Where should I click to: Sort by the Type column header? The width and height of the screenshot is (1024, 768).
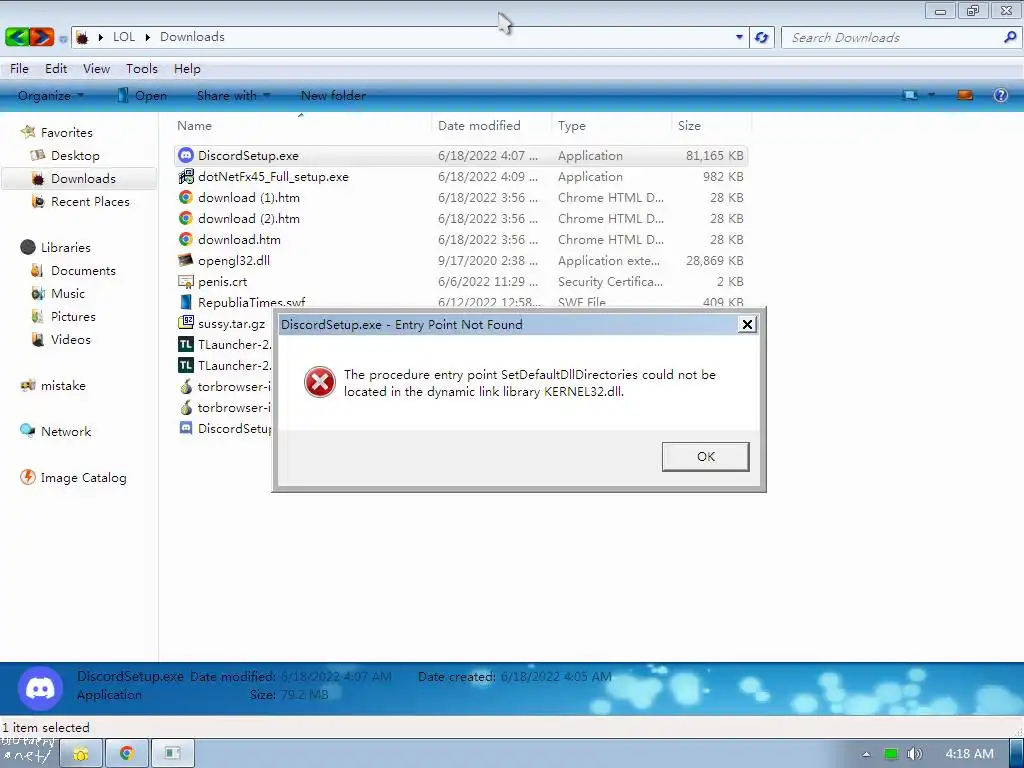611,125
